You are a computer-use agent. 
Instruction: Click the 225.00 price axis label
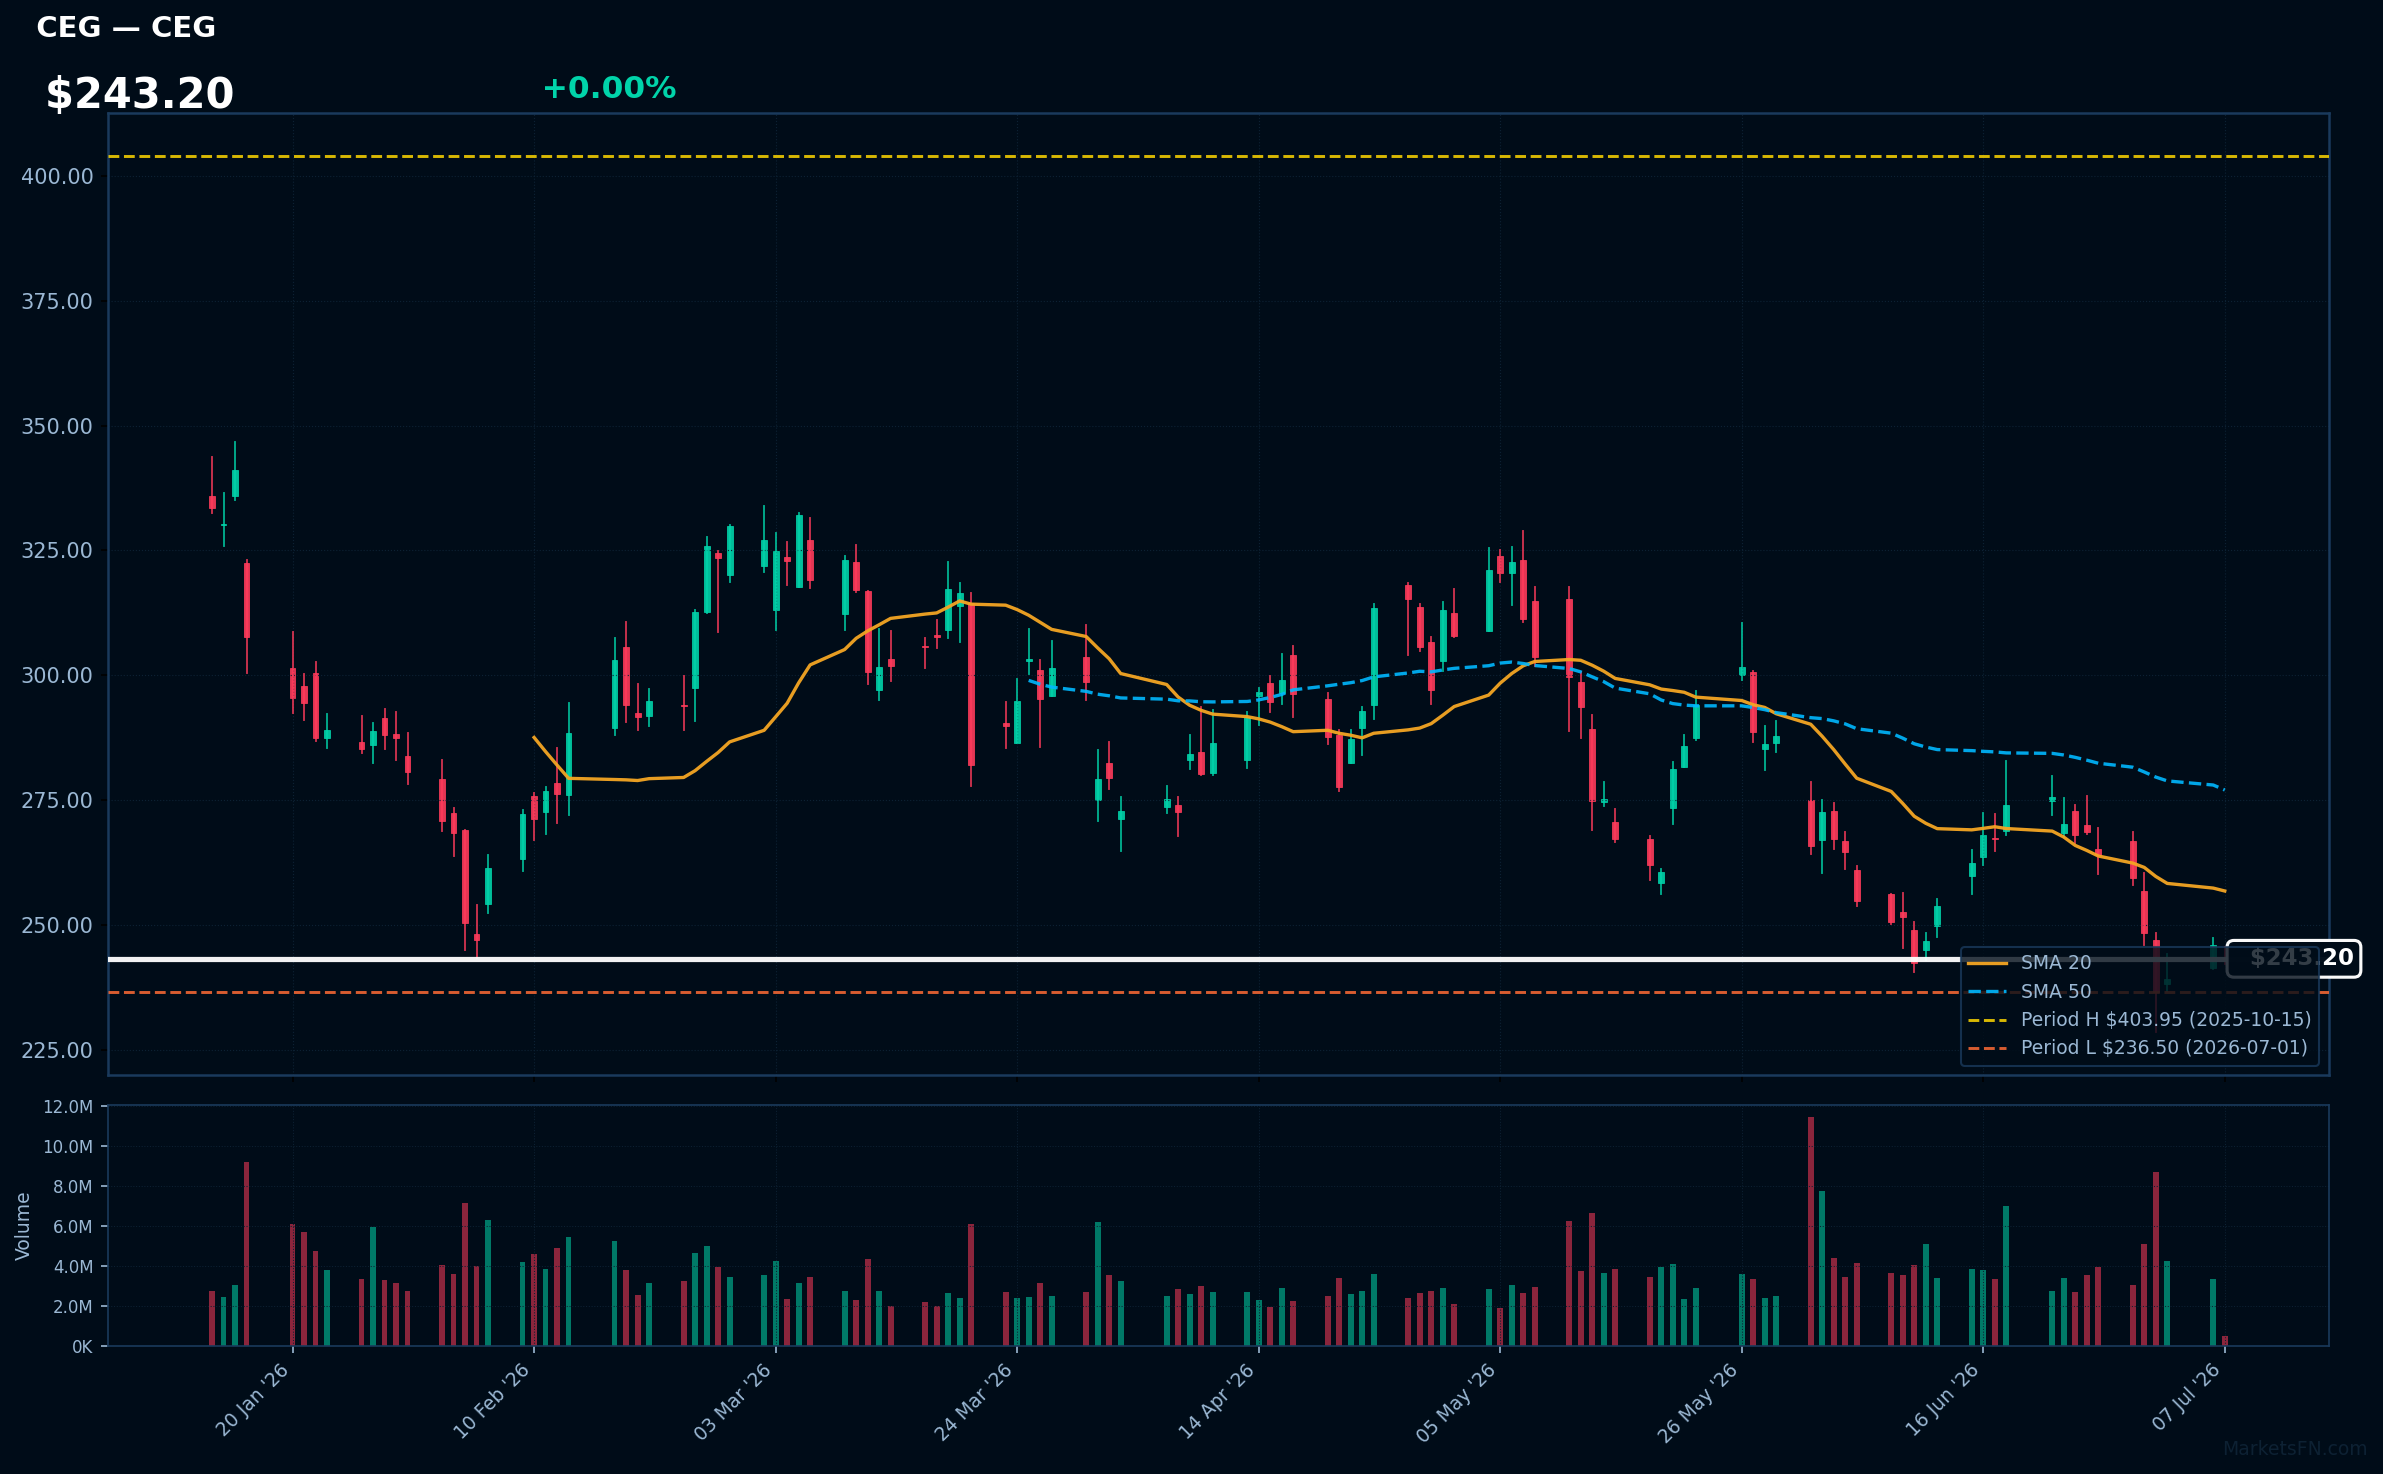[57, 1050]
